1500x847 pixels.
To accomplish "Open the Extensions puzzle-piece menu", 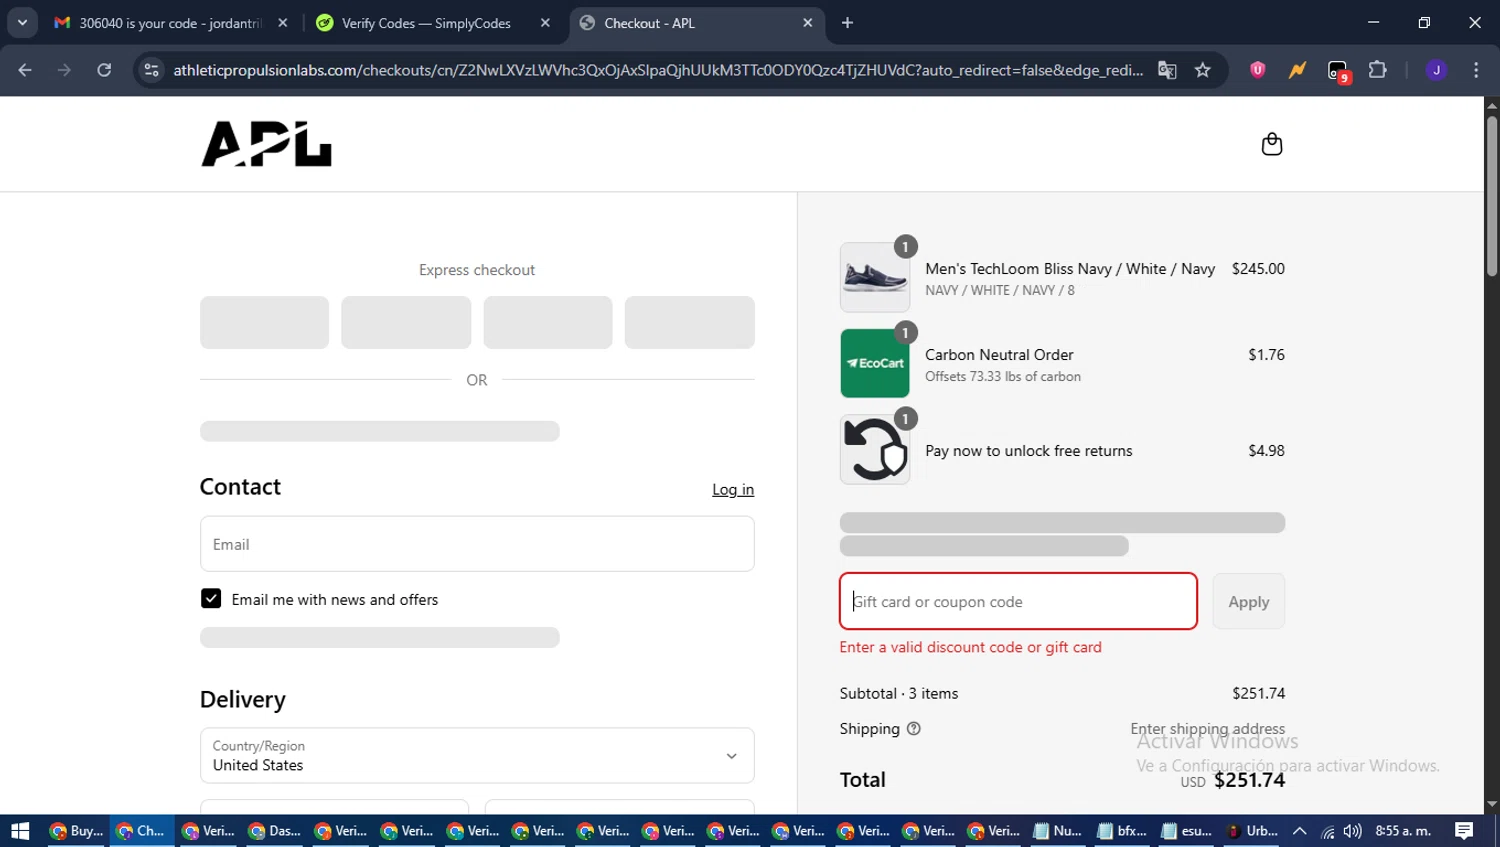I will (1378, 70).
